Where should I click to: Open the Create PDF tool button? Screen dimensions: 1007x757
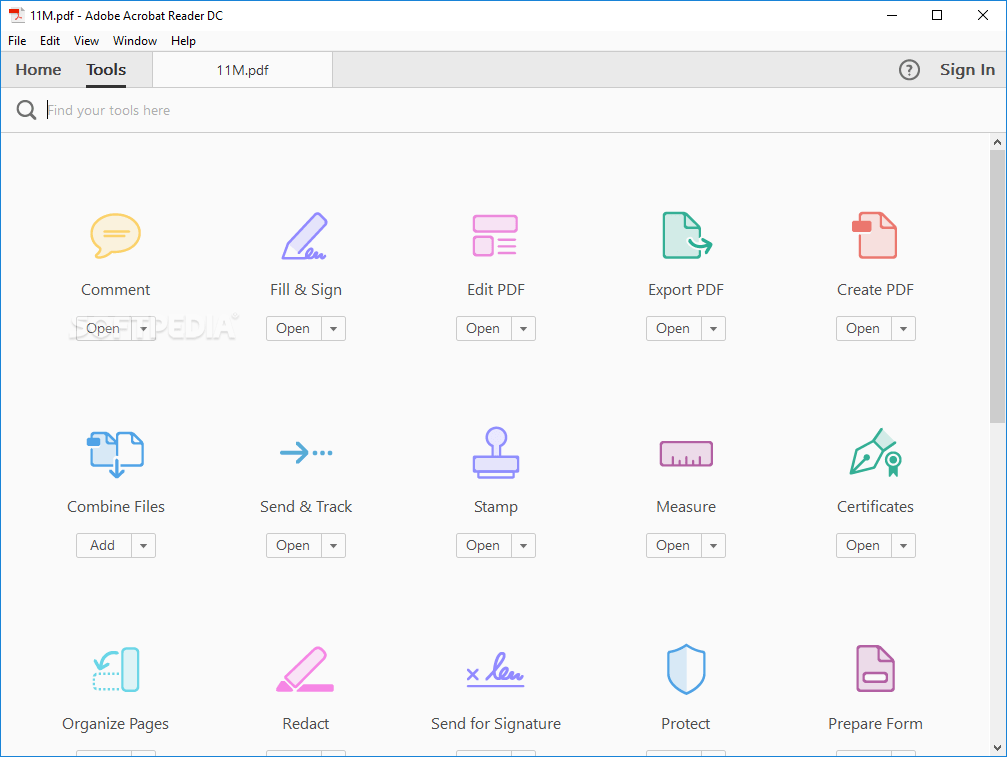point(864,329)
